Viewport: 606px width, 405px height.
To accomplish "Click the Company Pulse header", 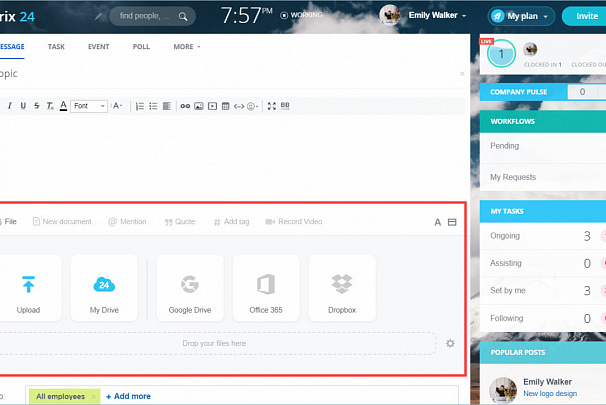I will 519,92.
